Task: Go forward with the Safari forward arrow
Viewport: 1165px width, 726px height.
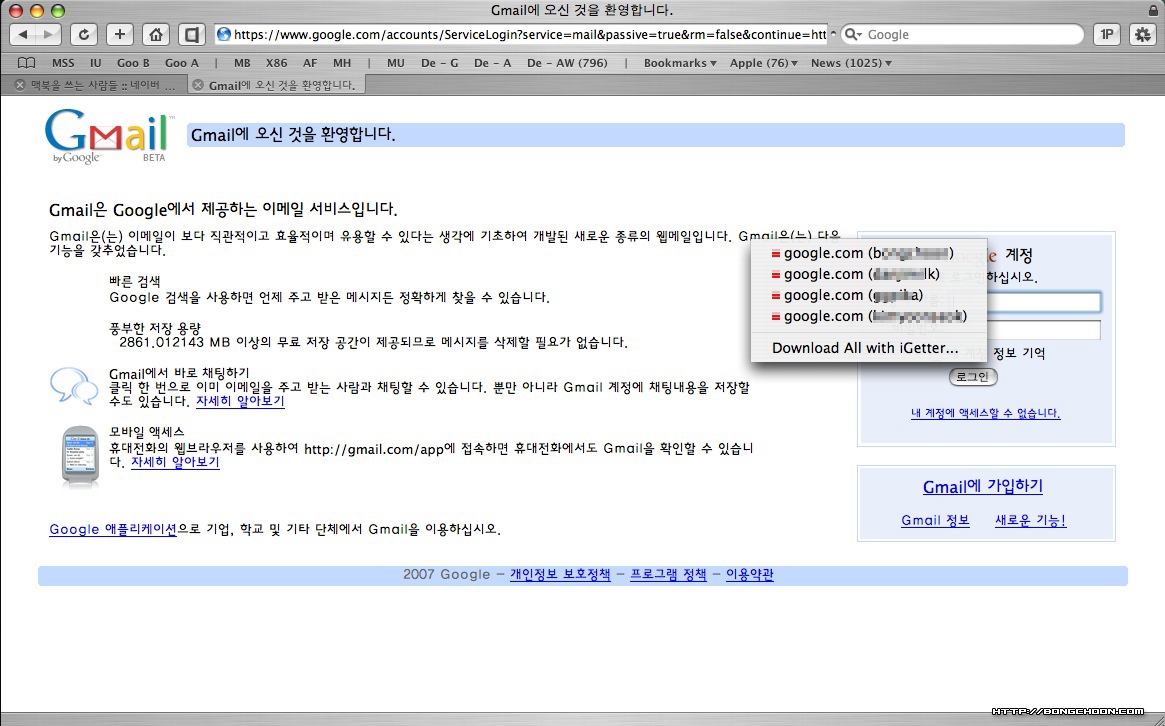Action: tap(48, 34)
